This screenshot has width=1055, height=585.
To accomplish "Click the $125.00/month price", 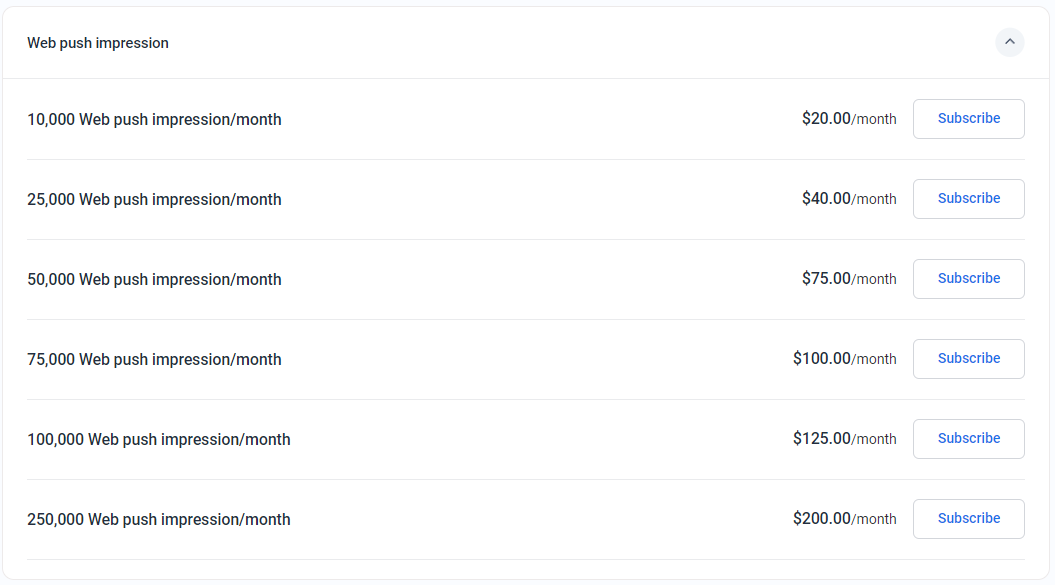I will [844, 439].
